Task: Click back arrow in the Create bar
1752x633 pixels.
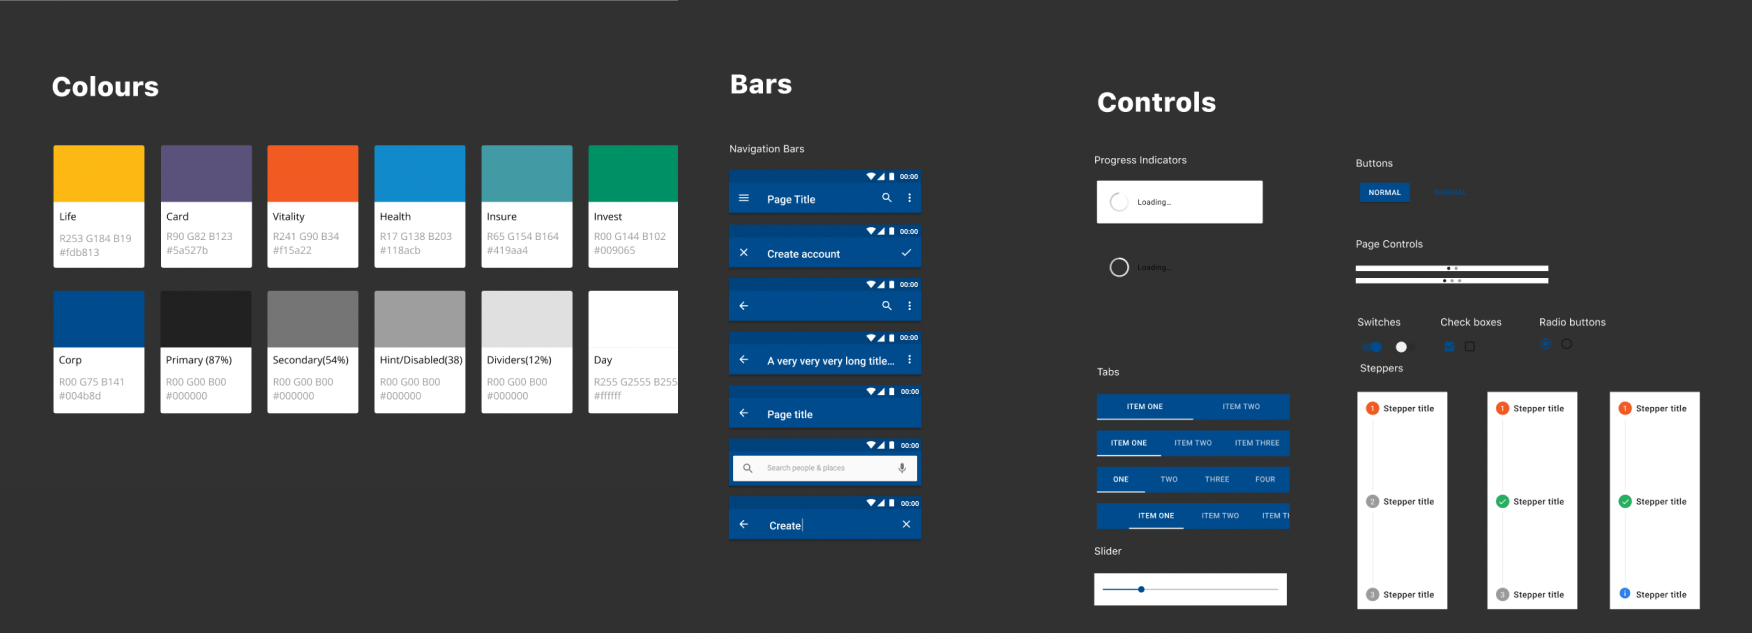Action: coord(744,524)
